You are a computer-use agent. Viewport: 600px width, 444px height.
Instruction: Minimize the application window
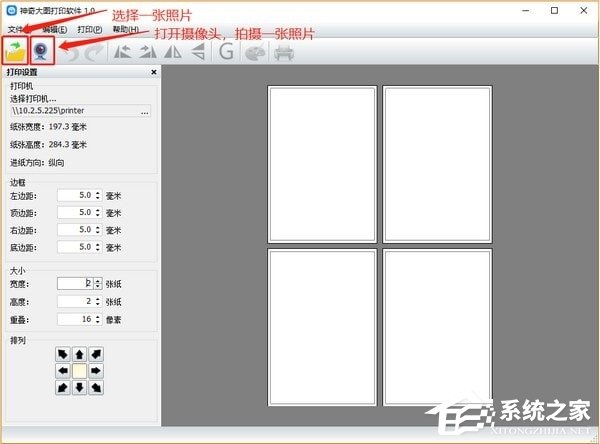click(x=526, y=11)
